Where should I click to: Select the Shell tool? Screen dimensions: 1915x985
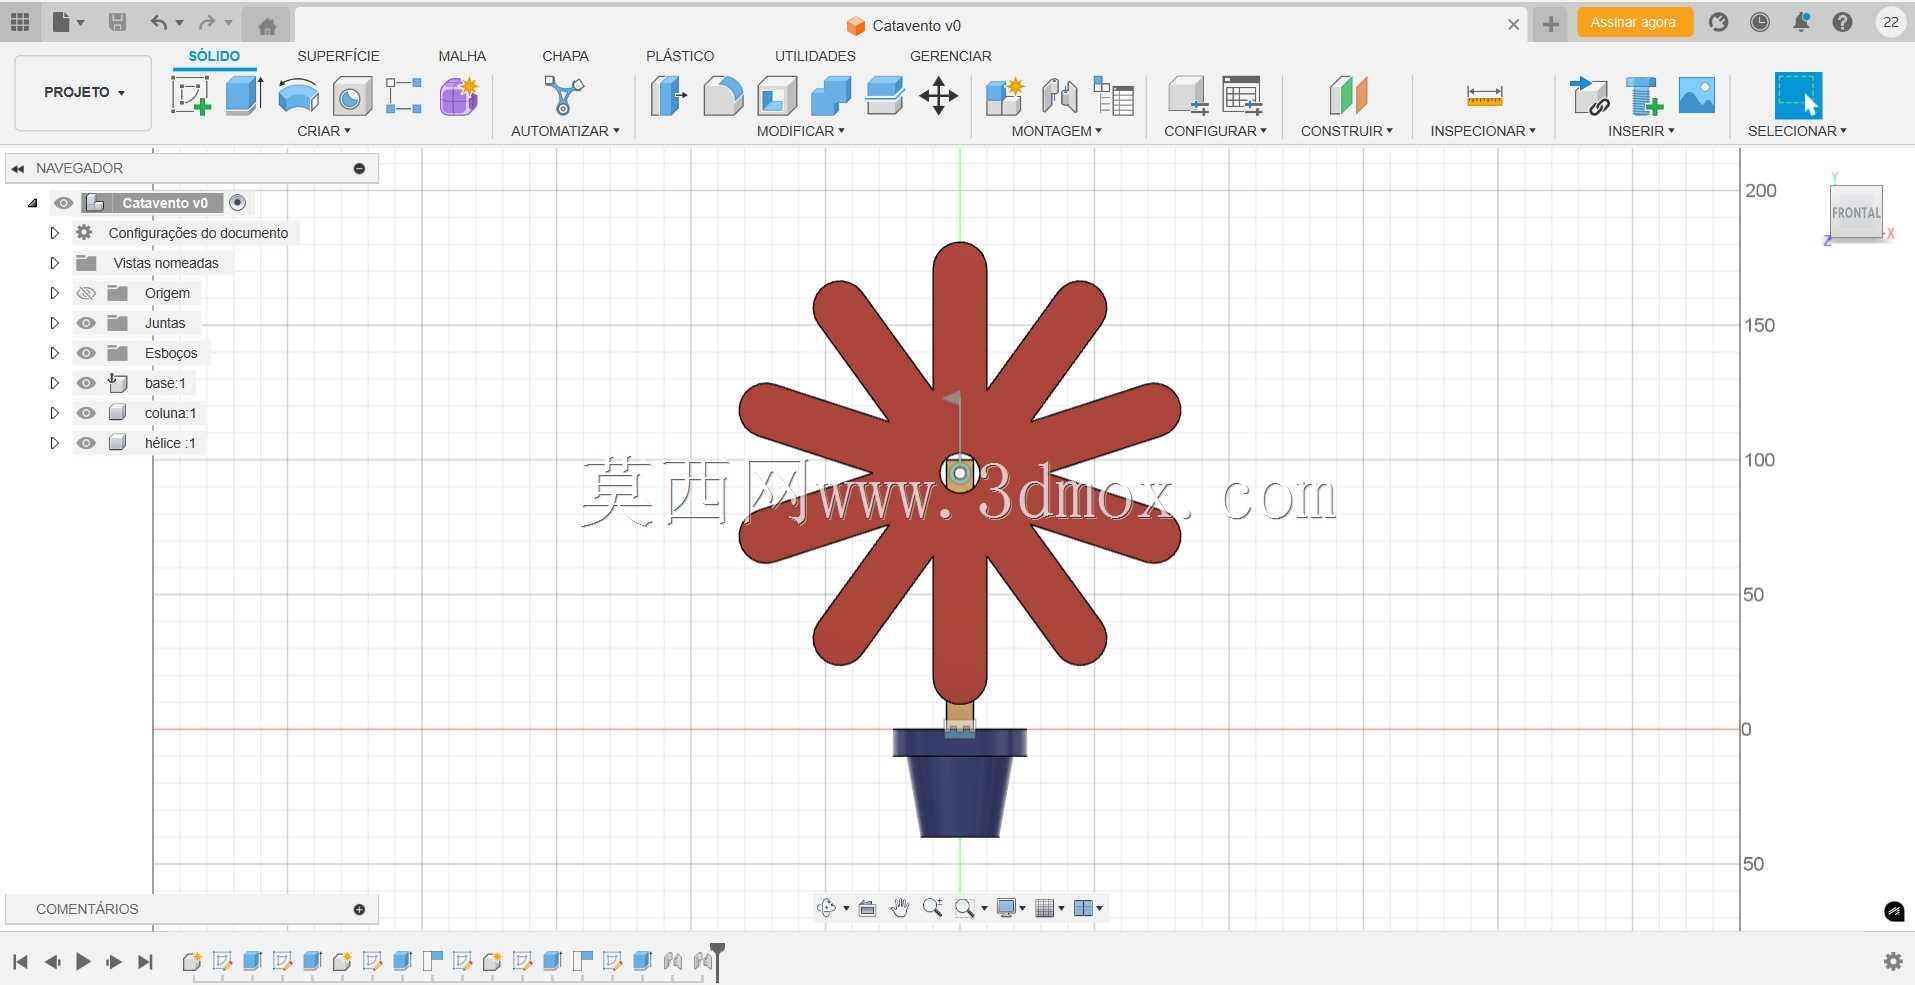pos(777,96)
